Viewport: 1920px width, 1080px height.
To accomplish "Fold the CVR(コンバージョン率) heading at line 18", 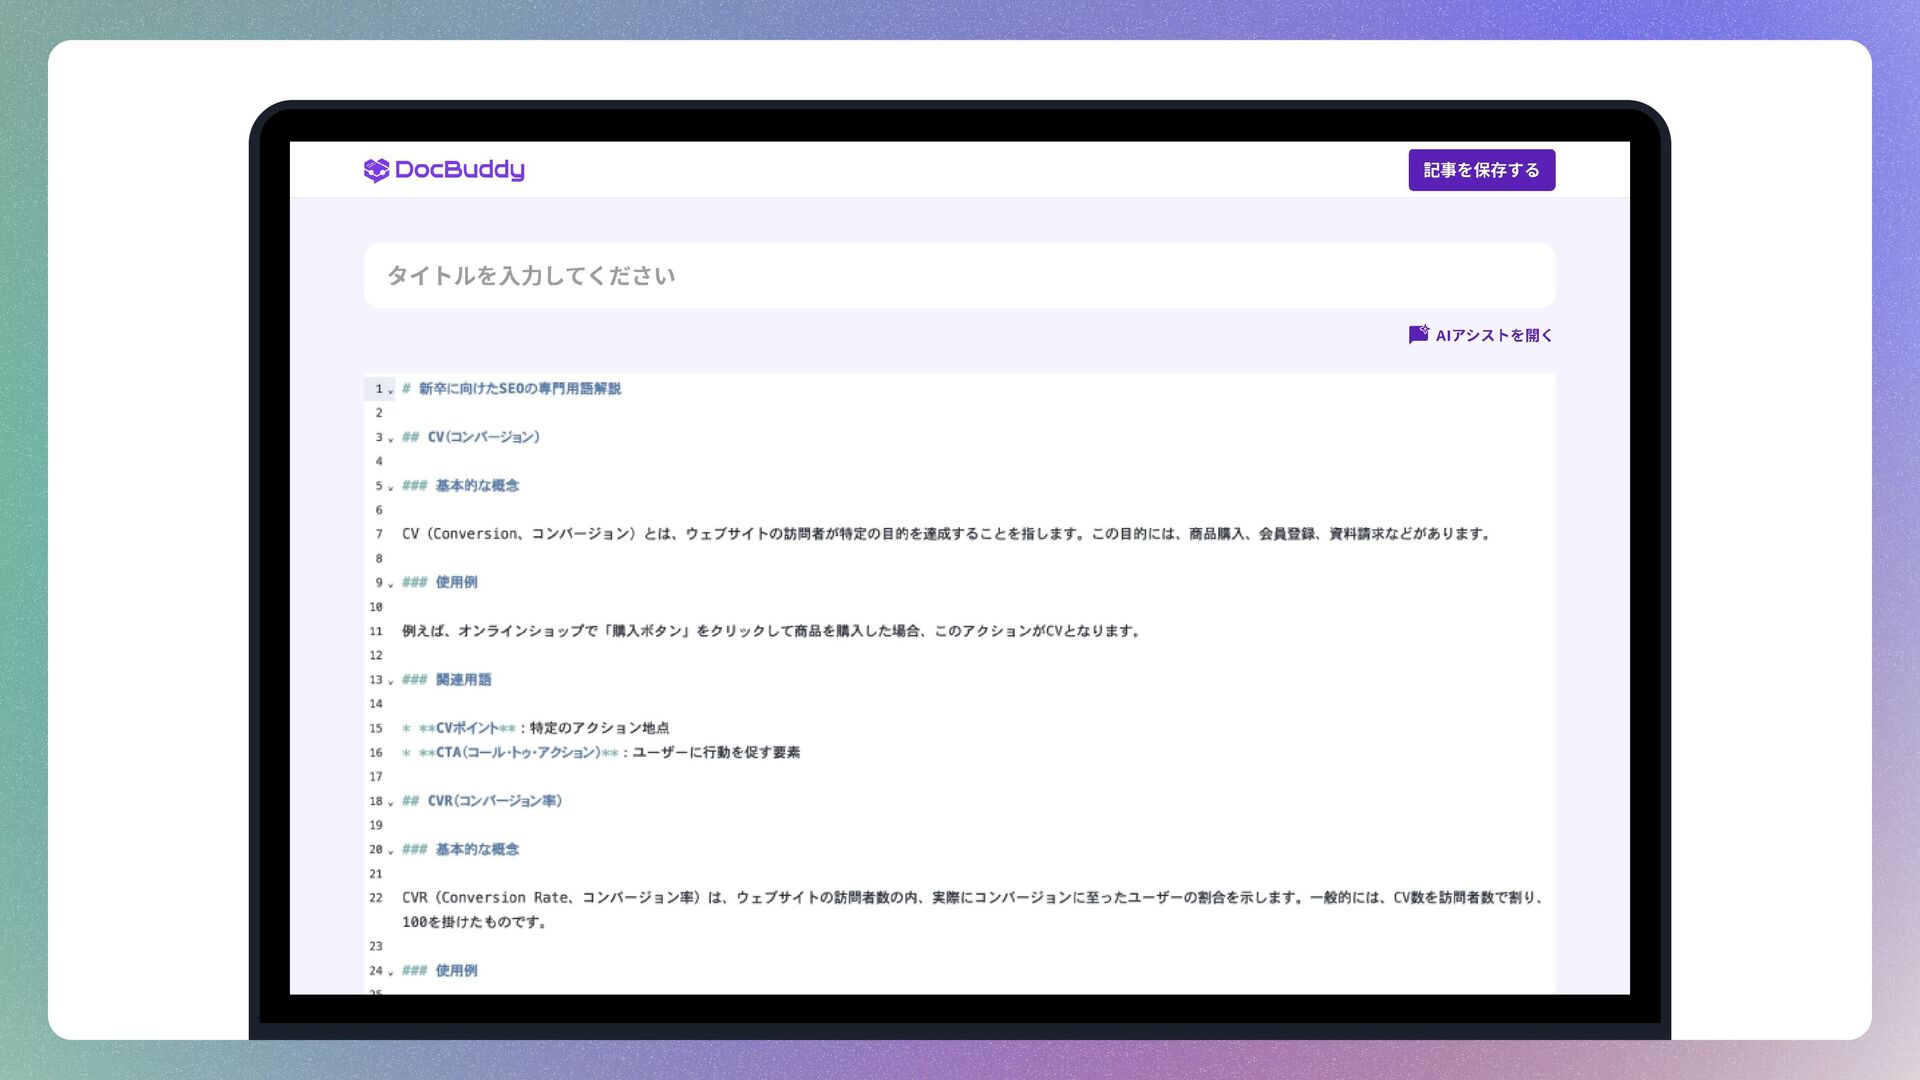I will [391, 802].
